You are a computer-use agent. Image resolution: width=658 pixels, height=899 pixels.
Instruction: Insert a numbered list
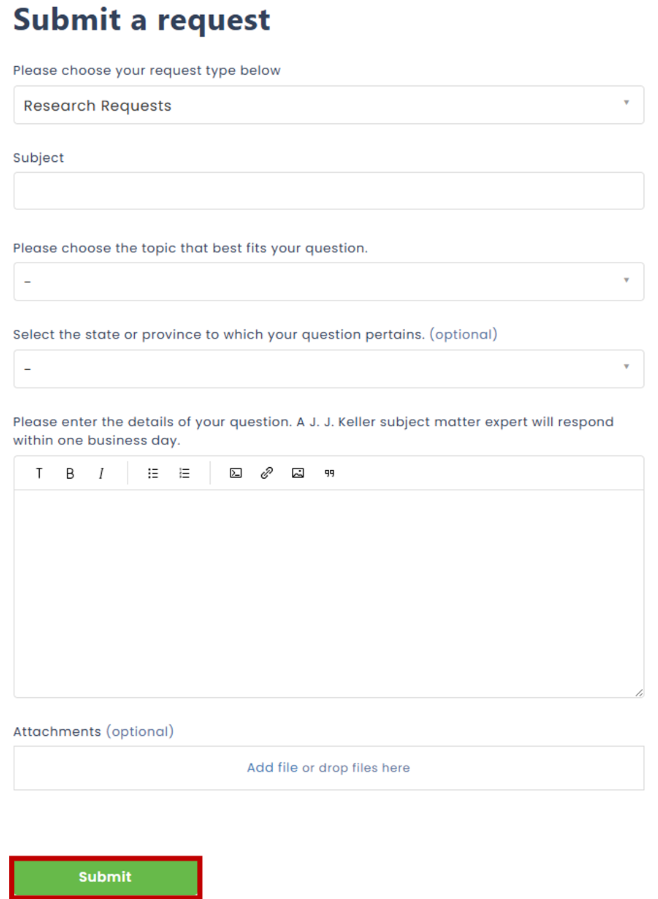tap(184, 473)
